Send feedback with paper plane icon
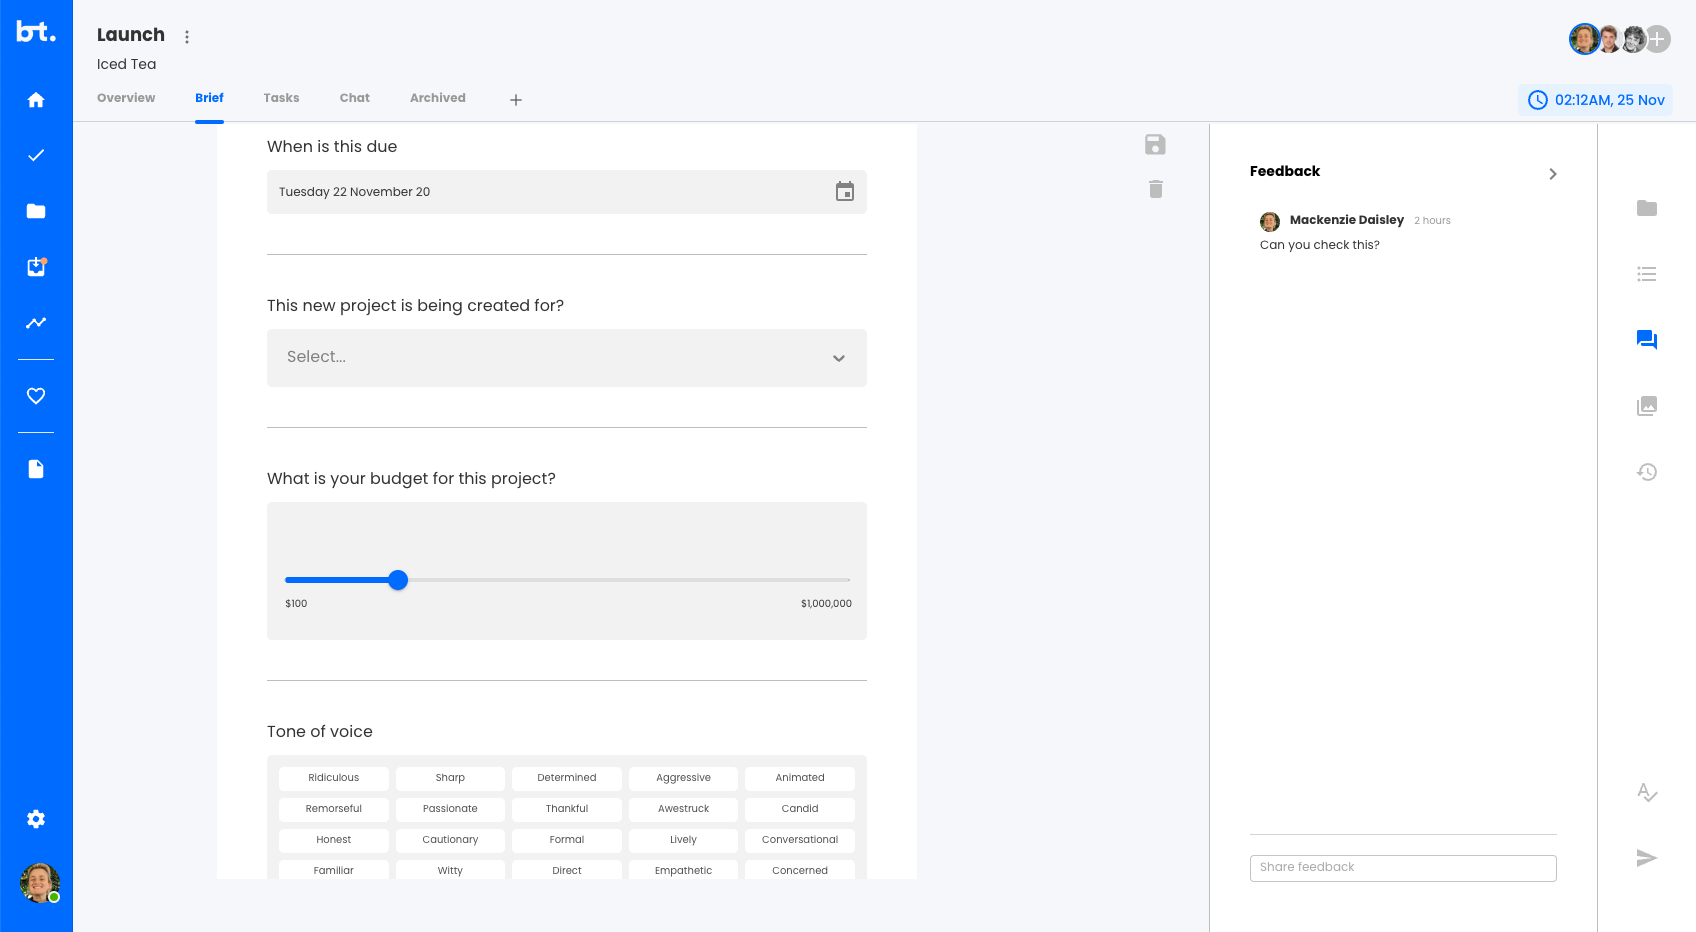Viewport: 1696px width, 932px height. pyautogui.click(x=1647, y=858)
